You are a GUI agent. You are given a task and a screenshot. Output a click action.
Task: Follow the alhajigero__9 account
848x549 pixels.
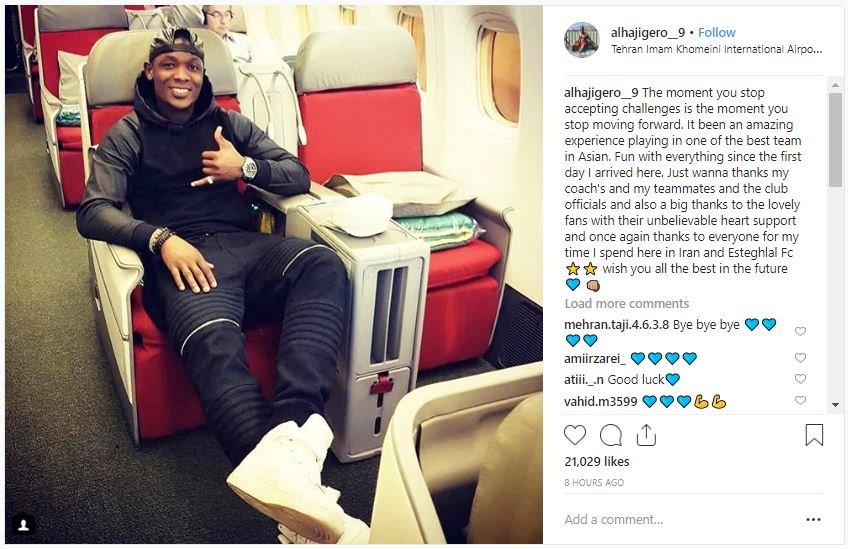click(x=717, y=32)
